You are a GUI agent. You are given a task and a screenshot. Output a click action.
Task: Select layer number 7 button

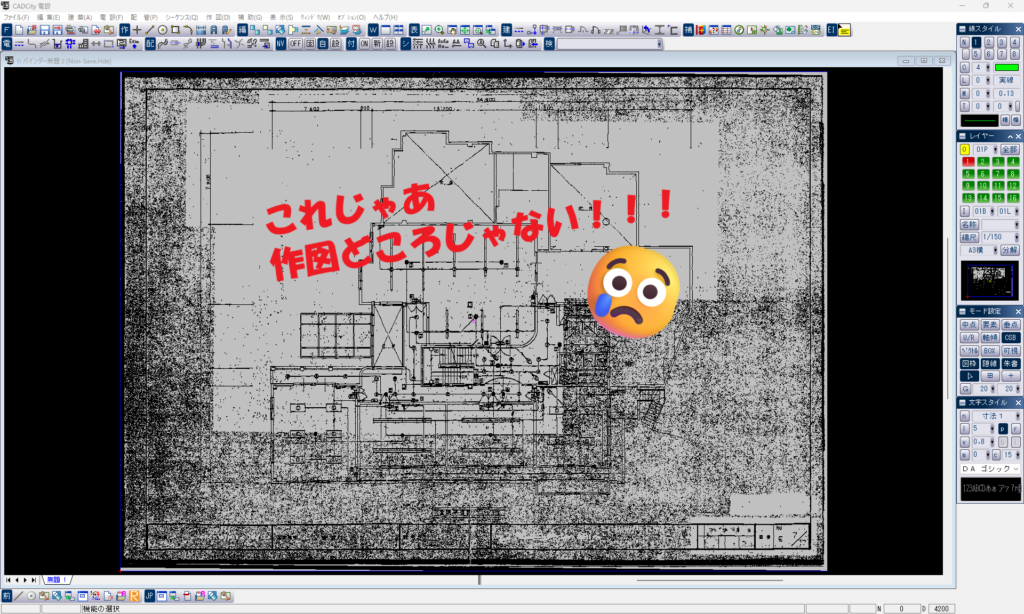[x=998, y=174]
